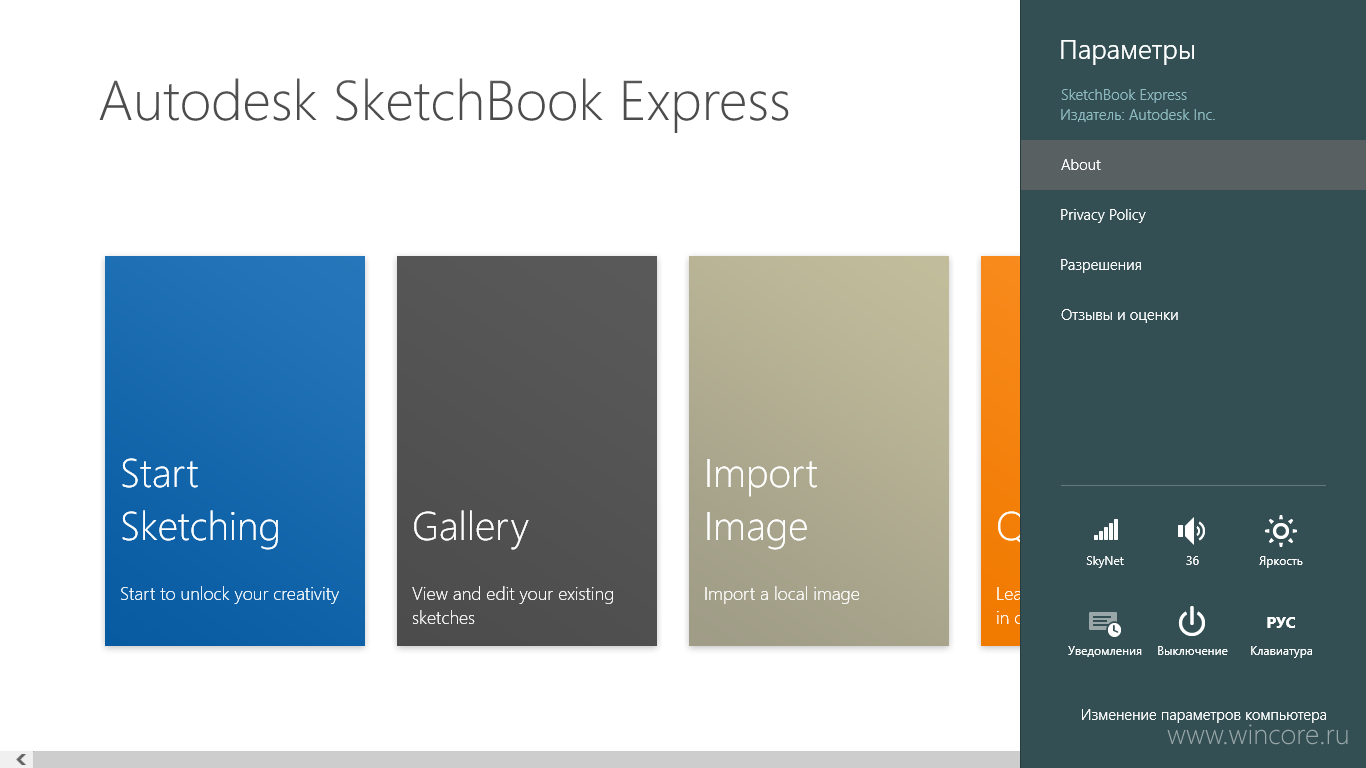Click the Параметры pane heading
Viewport: 1366px width, 768px height.
pyautogui.click(x=1128, y=50)
